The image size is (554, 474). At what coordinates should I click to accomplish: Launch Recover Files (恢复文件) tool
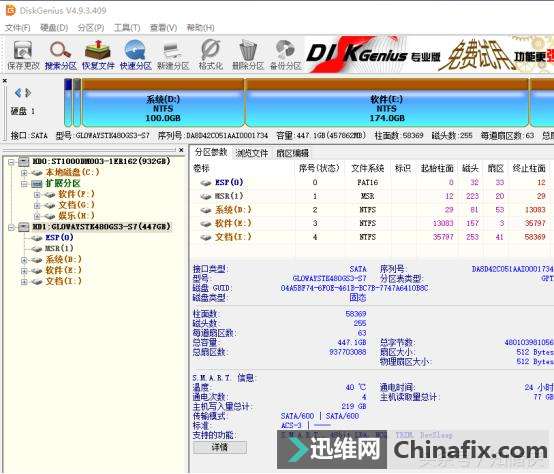98,55
